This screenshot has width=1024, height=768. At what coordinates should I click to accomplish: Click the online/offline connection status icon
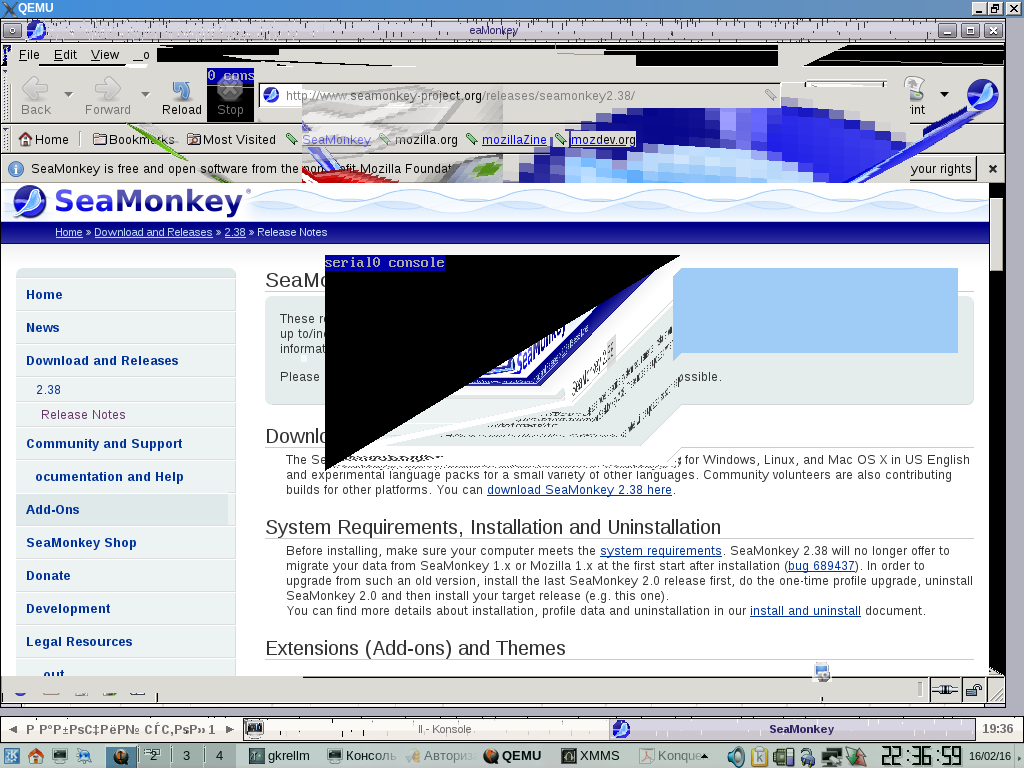tap(944, 689)
